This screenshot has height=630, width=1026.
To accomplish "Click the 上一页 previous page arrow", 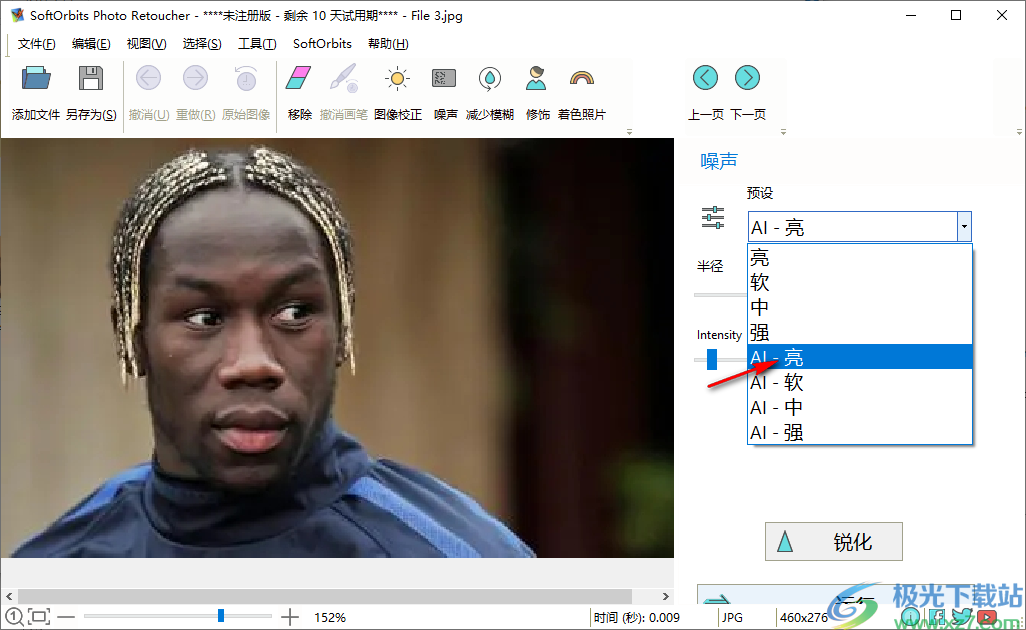I will click(705, 77).
